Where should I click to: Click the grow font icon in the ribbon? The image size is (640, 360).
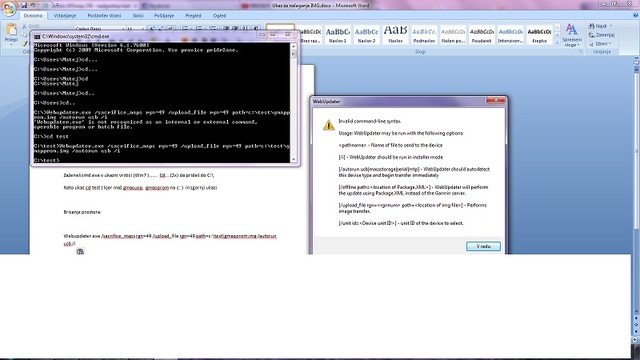coord(152,29)
